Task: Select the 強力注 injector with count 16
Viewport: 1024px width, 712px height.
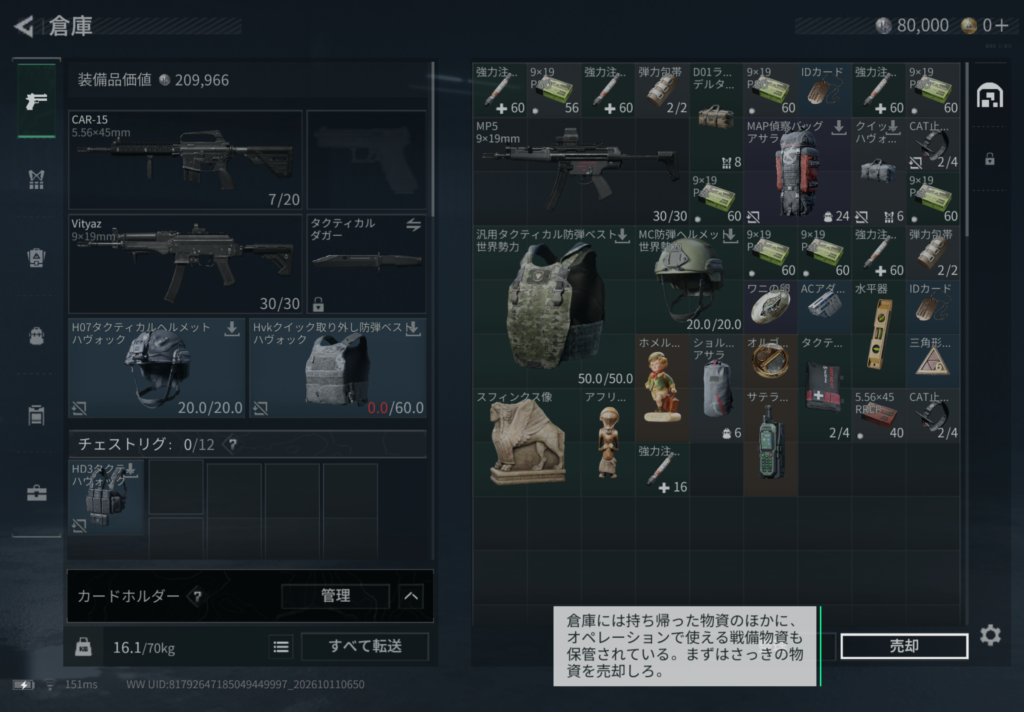Action: 662,469
